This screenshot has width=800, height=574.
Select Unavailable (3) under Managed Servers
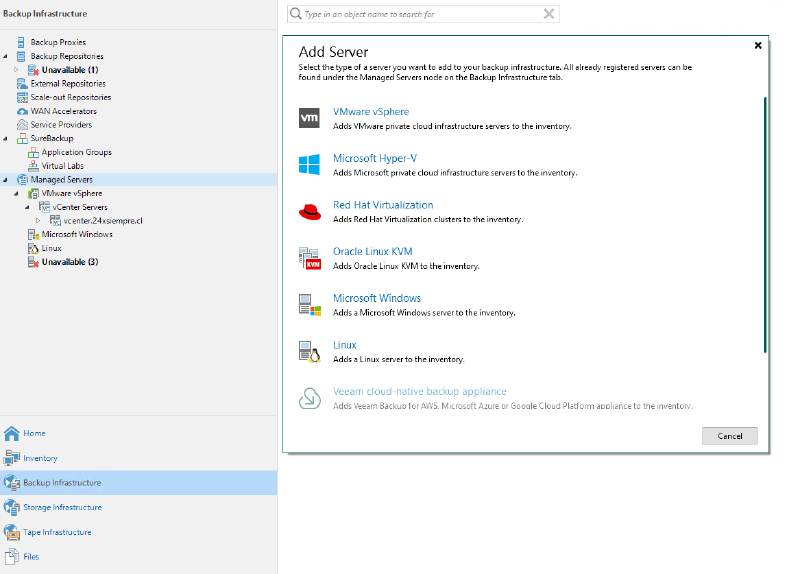pos(70,262)
